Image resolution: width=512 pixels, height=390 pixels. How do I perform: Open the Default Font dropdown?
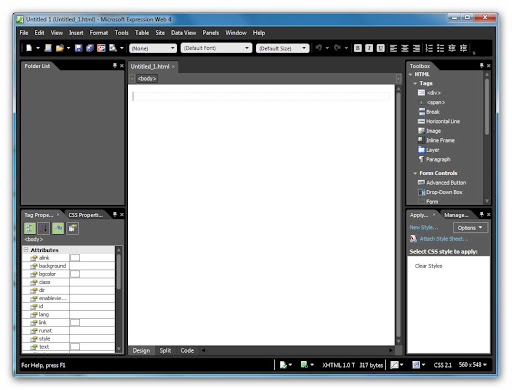216,48
